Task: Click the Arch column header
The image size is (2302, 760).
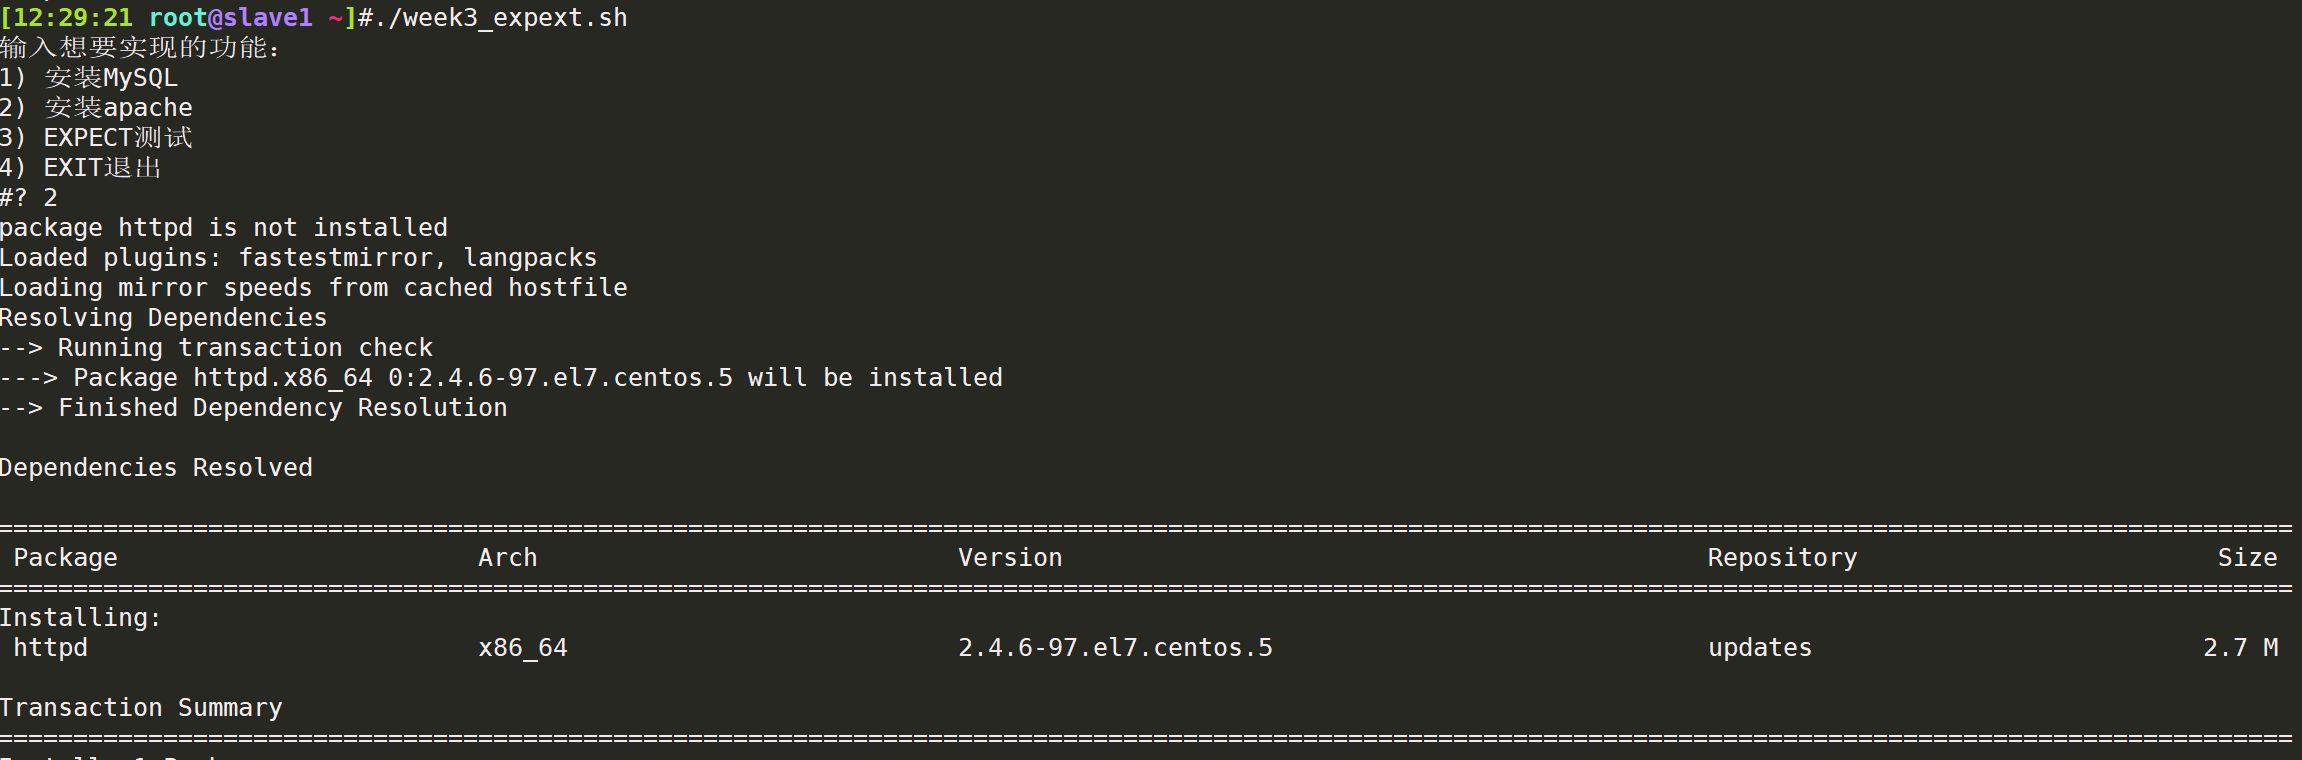Action: [x=508, y=558]
